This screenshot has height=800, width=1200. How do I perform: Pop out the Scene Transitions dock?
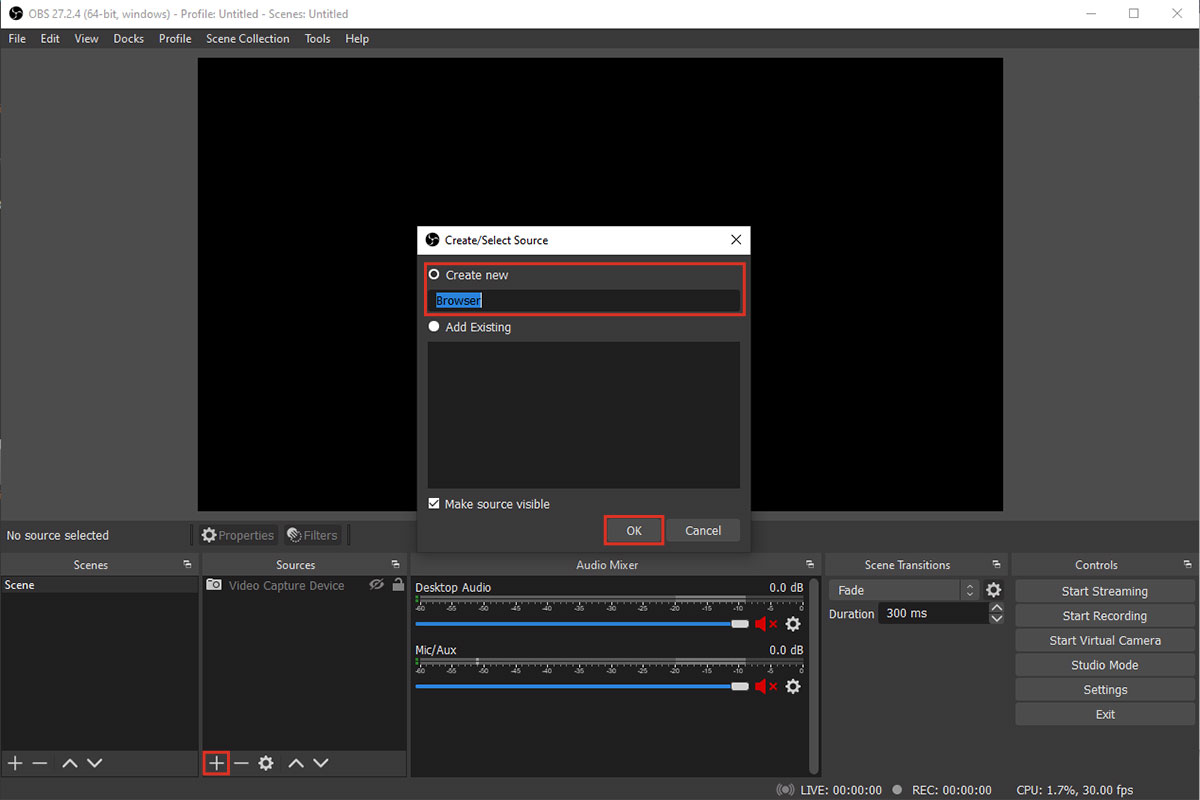pos(996,565)
